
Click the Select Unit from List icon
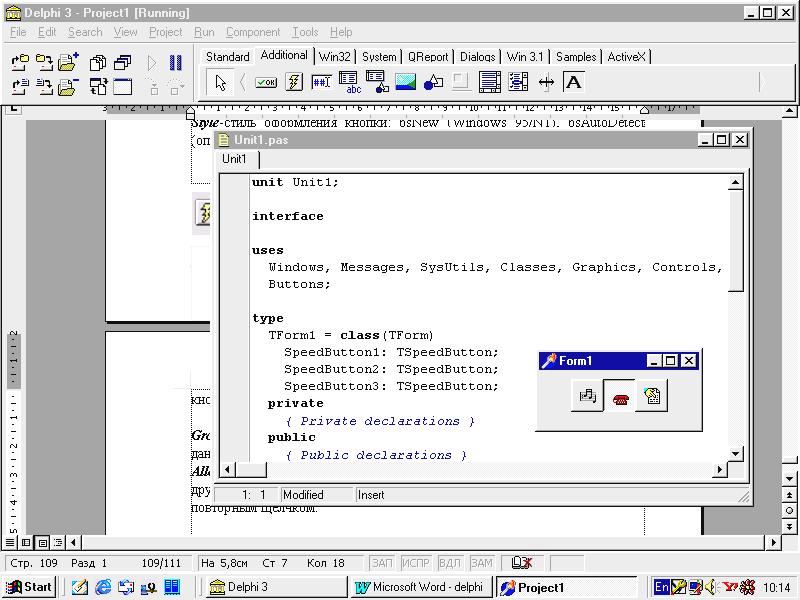(x=98, y=63)
